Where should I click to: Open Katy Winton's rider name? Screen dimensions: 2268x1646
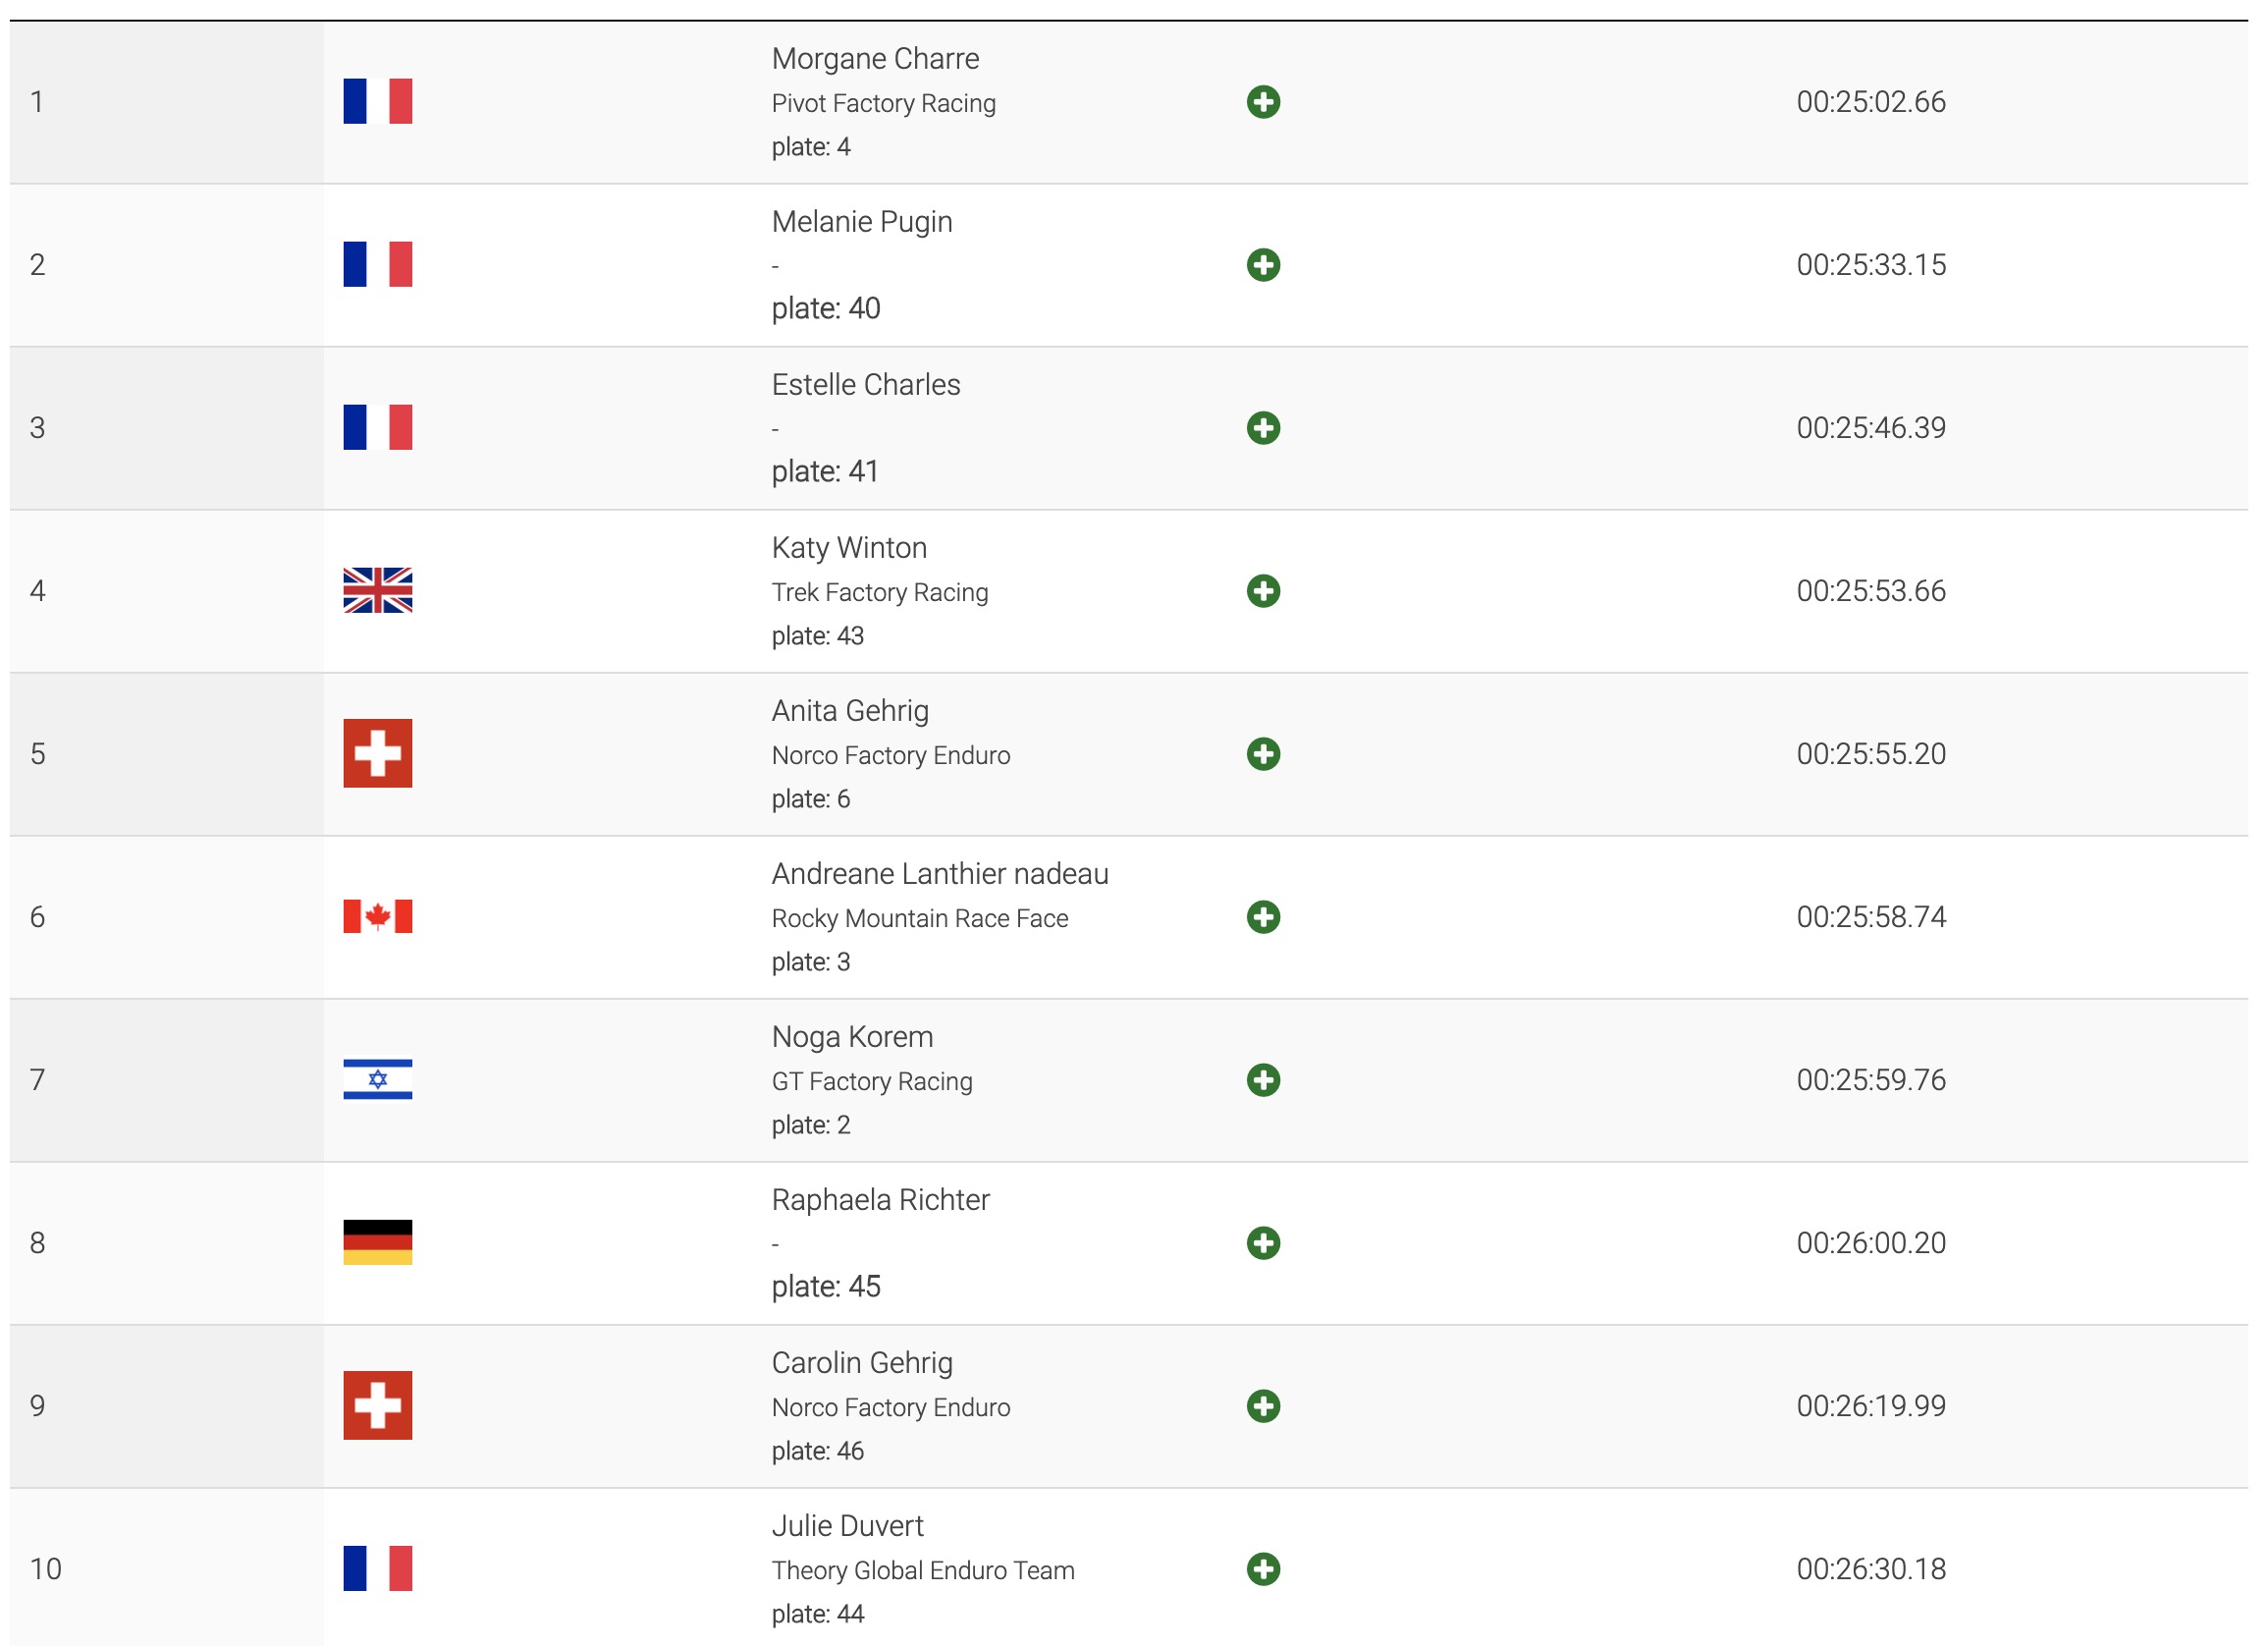[849, 548]
